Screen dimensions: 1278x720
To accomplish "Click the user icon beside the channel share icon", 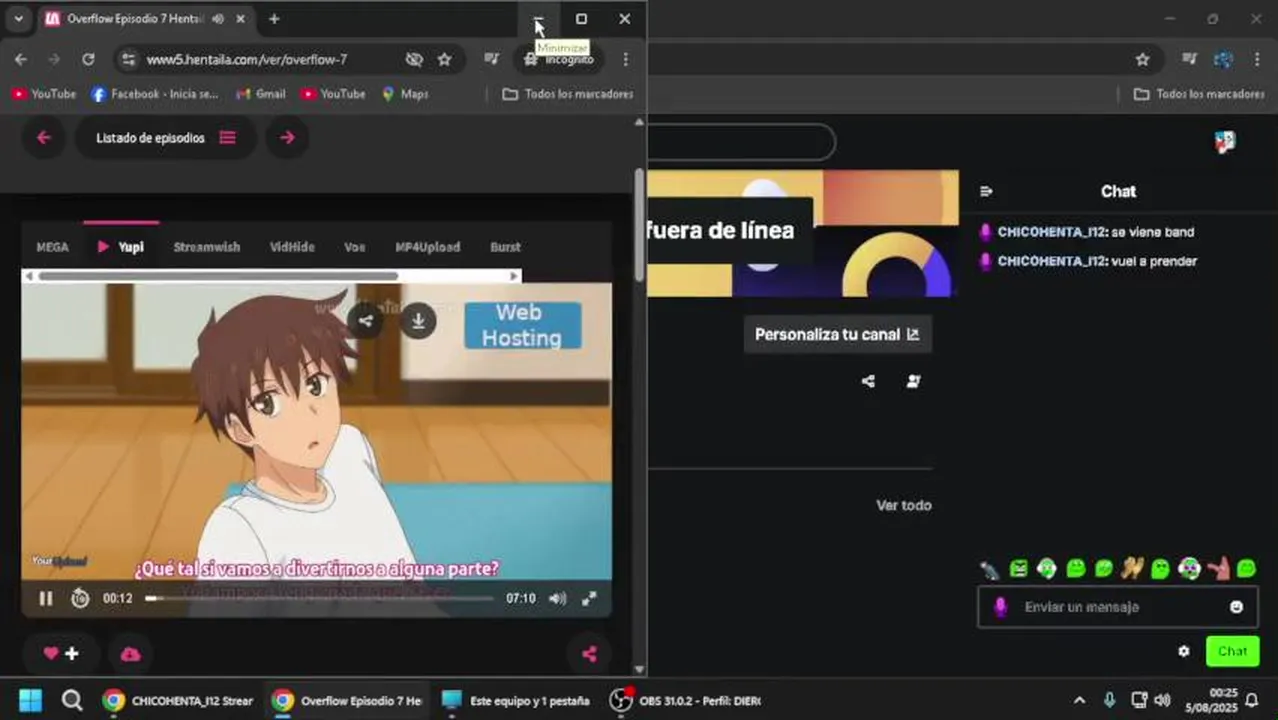I will 913,381.
